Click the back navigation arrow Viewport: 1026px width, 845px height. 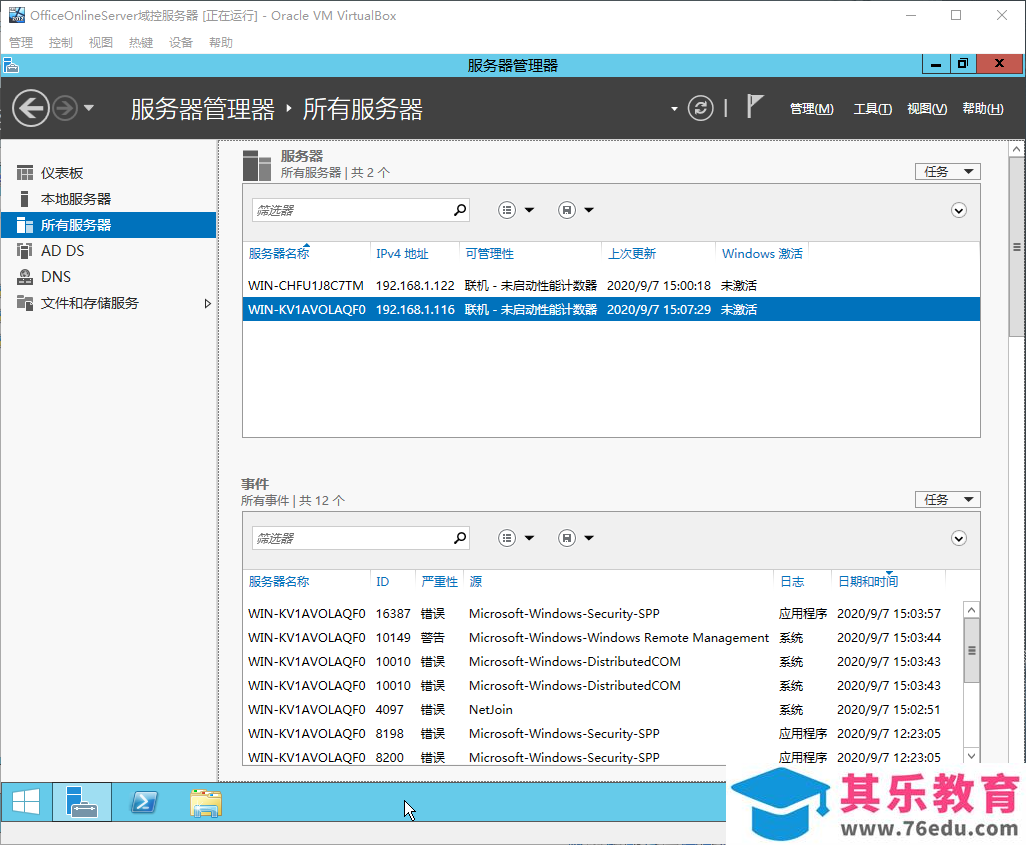[x=31, y=108]
